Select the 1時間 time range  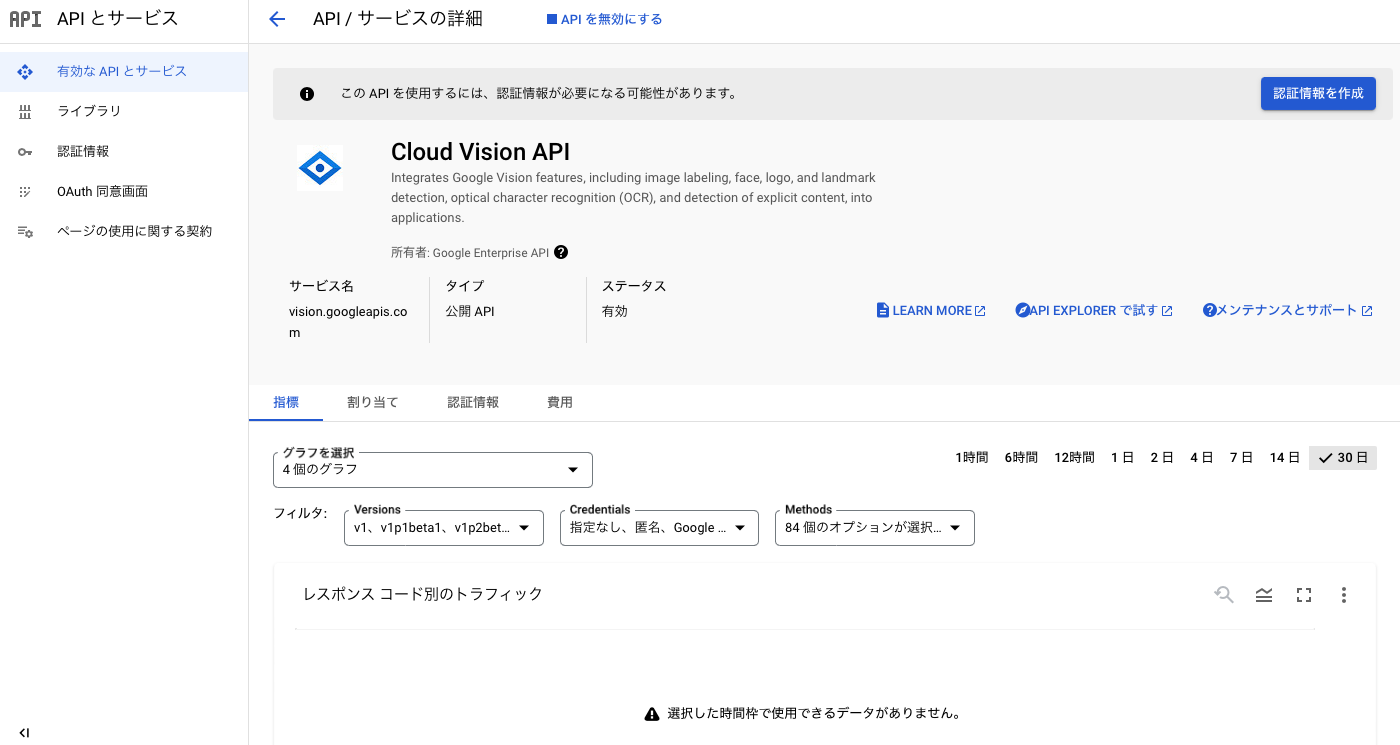971,457
